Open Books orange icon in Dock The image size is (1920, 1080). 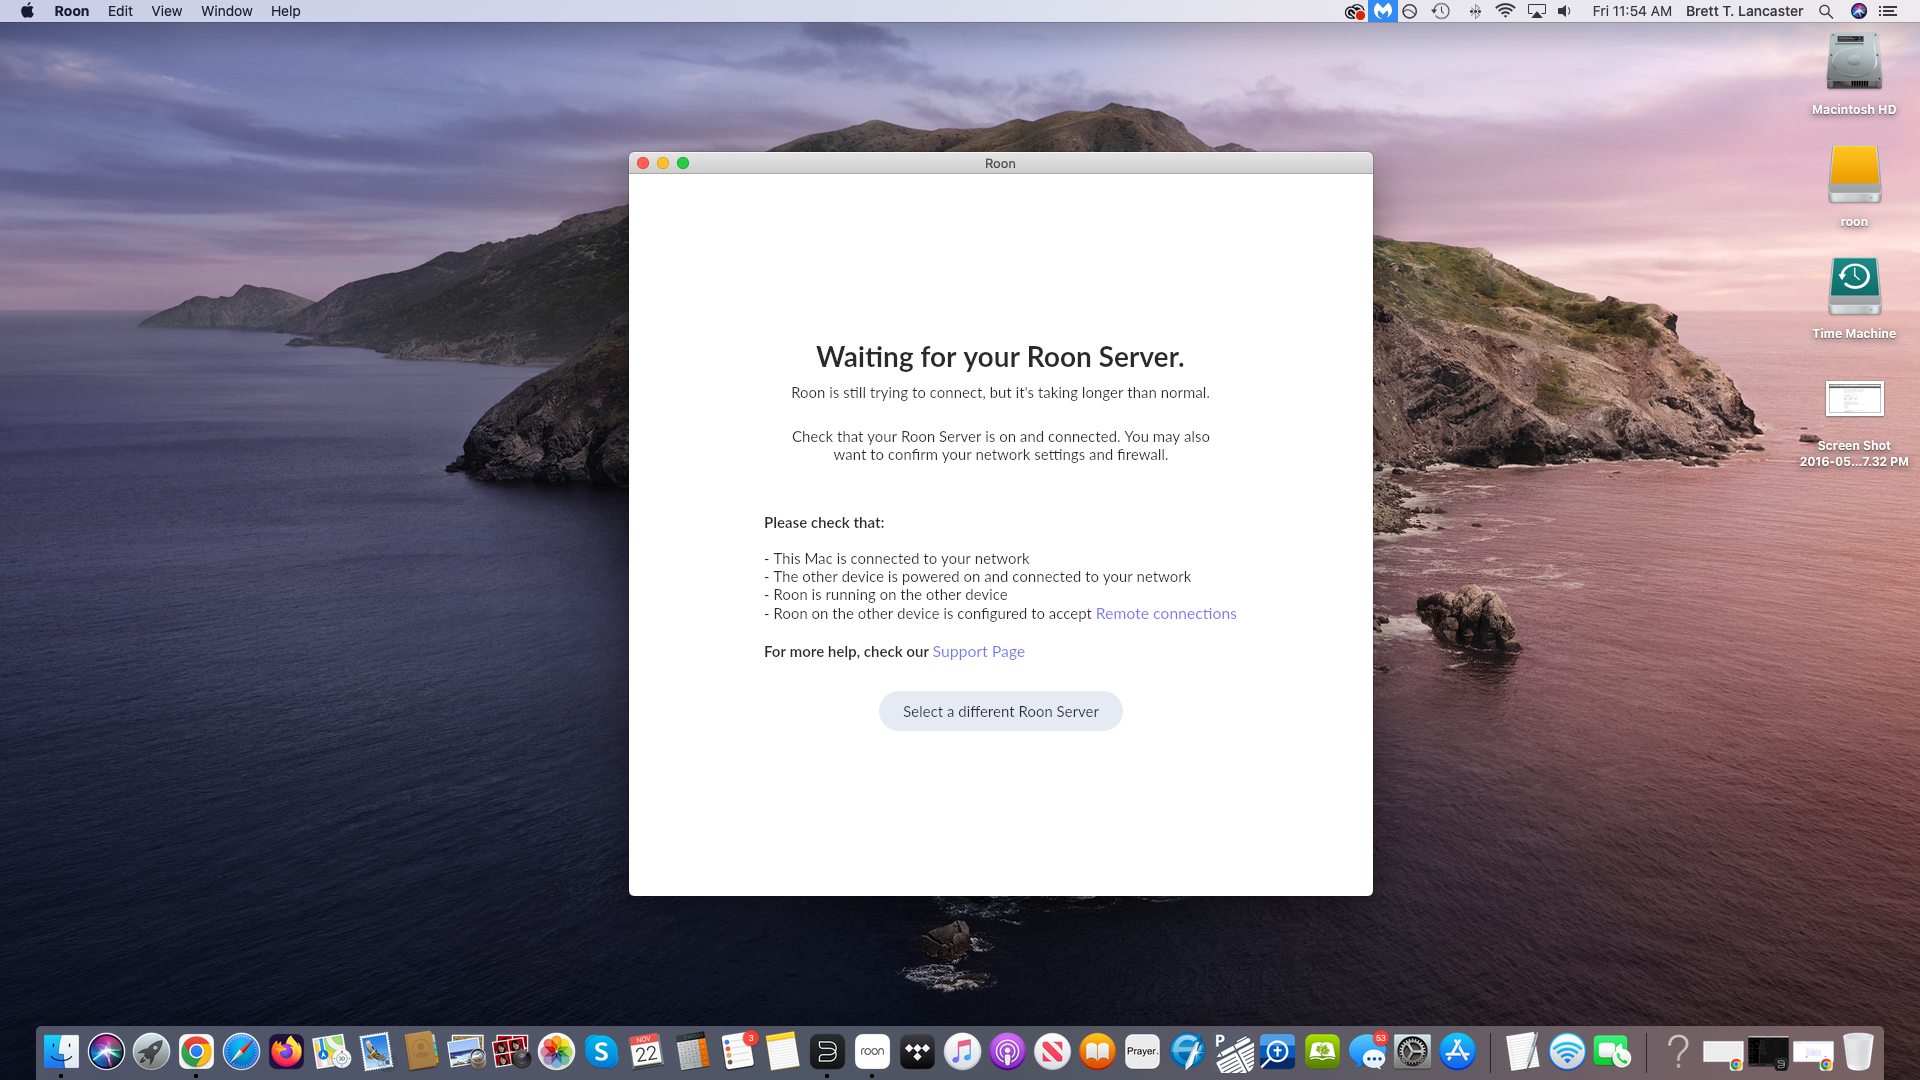tap(1097, 1051)
